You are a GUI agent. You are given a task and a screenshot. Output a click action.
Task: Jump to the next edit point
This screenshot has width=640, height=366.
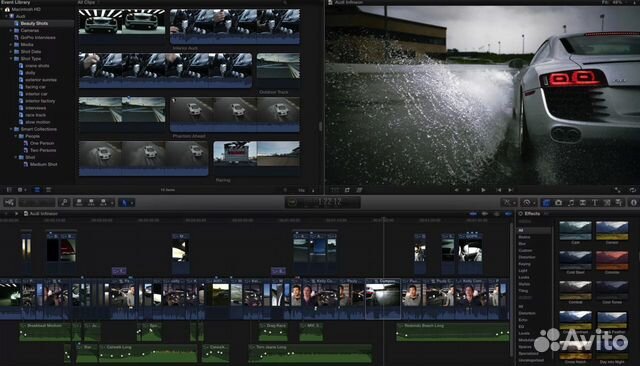pos(510,190)
